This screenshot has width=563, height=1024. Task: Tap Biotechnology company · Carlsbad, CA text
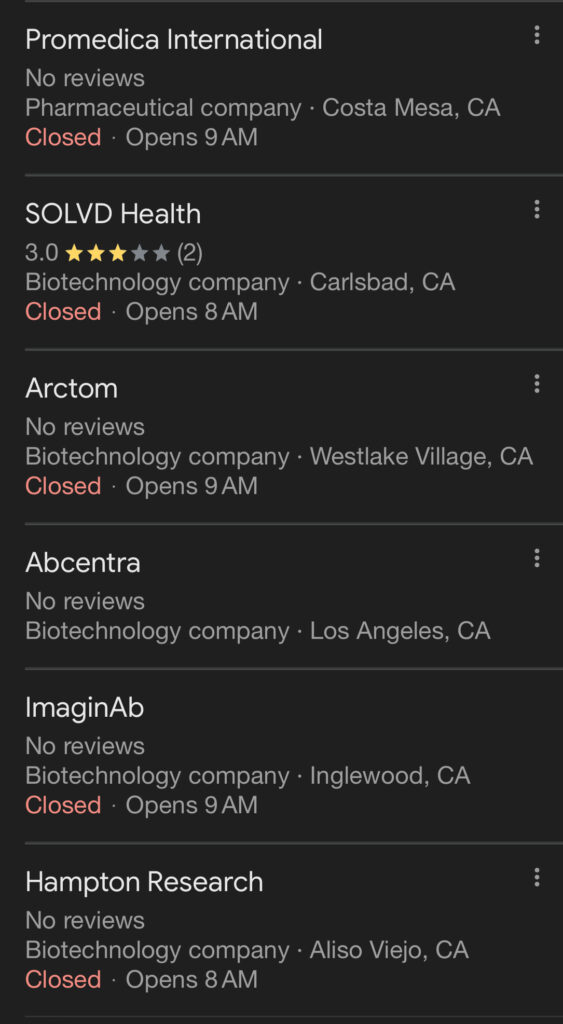(240, 282)
